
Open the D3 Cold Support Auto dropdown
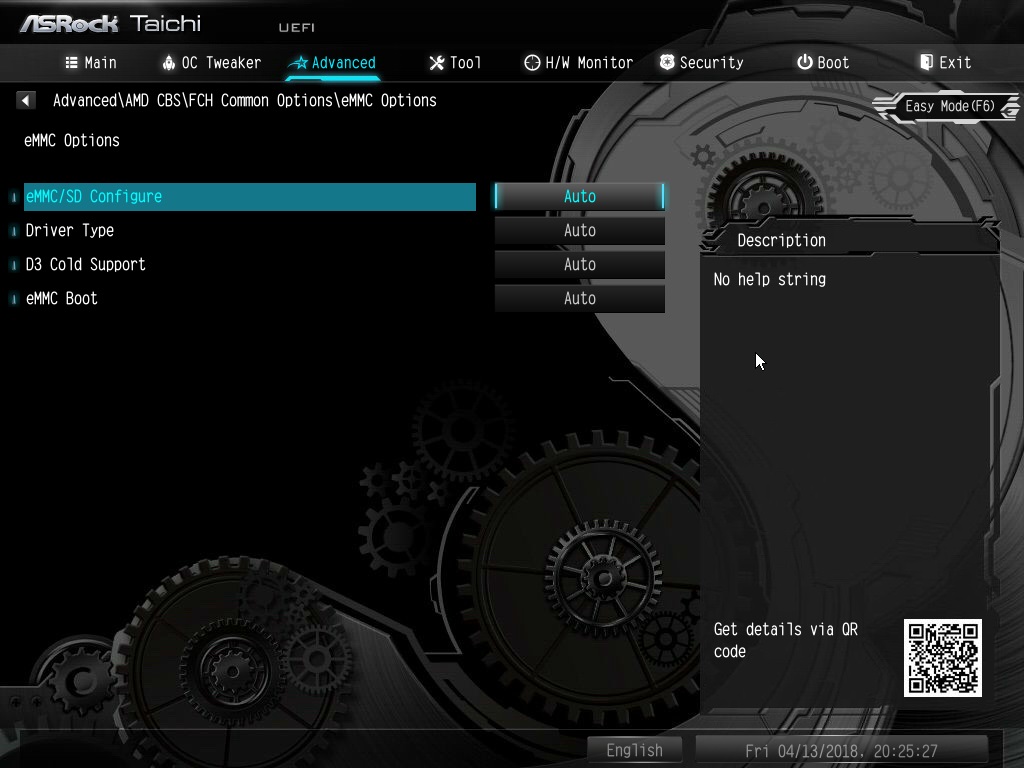[580, 264]
